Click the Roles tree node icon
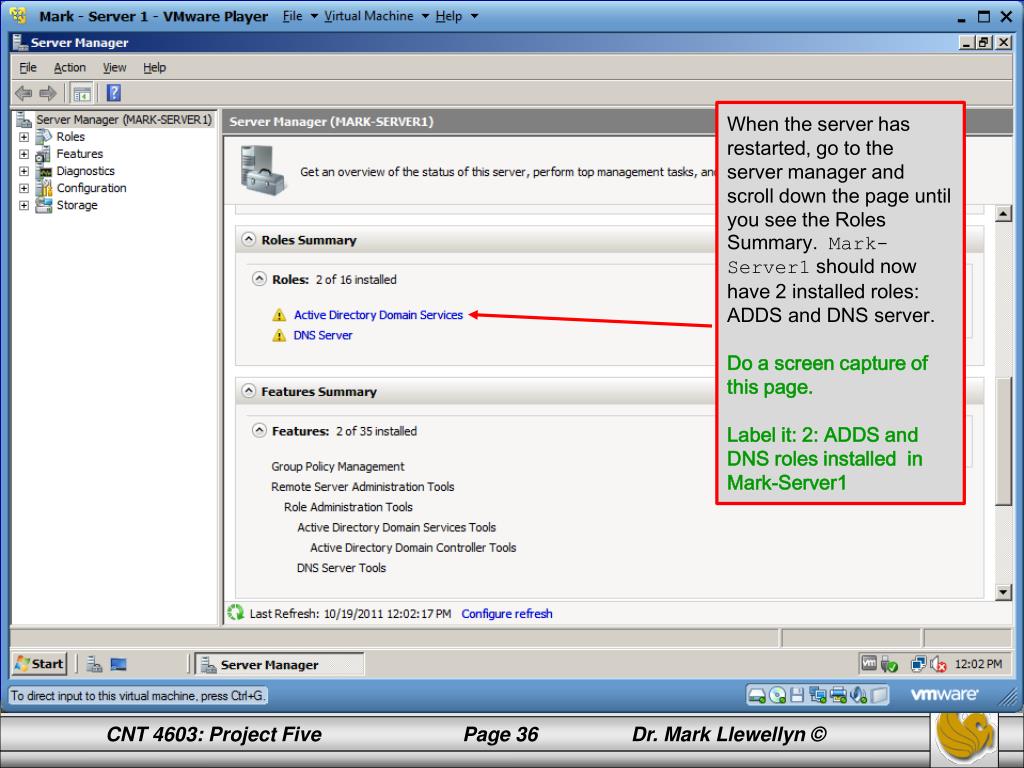Screen dimensions: 1024x768 44,136
